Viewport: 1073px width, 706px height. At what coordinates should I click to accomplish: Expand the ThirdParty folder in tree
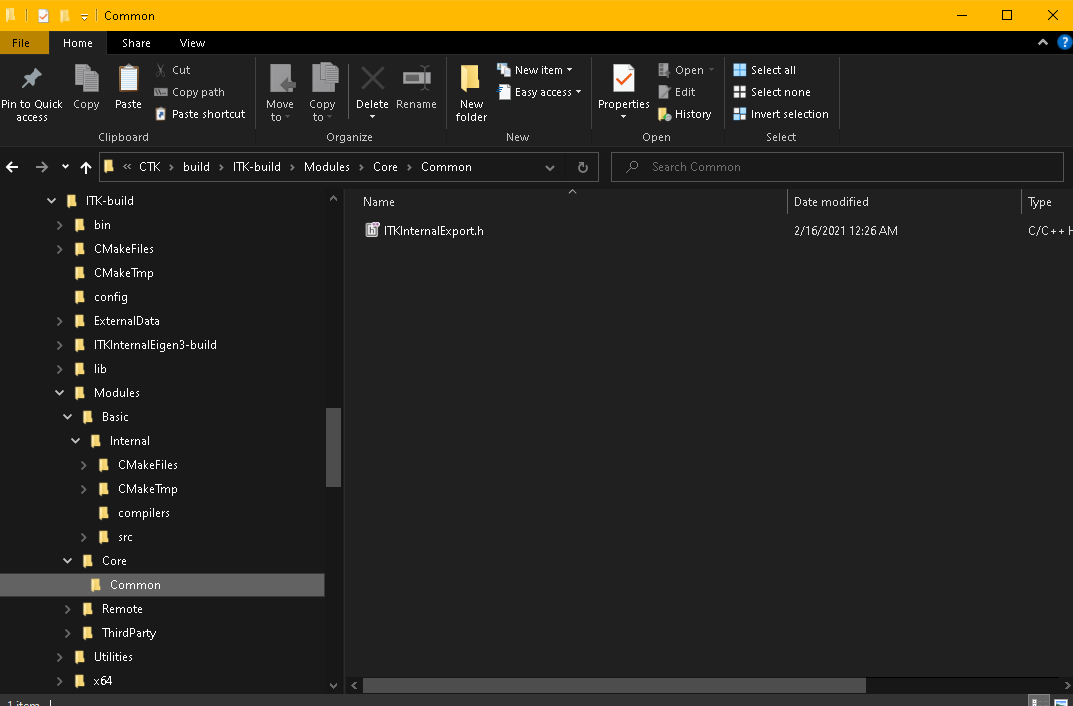68,633
